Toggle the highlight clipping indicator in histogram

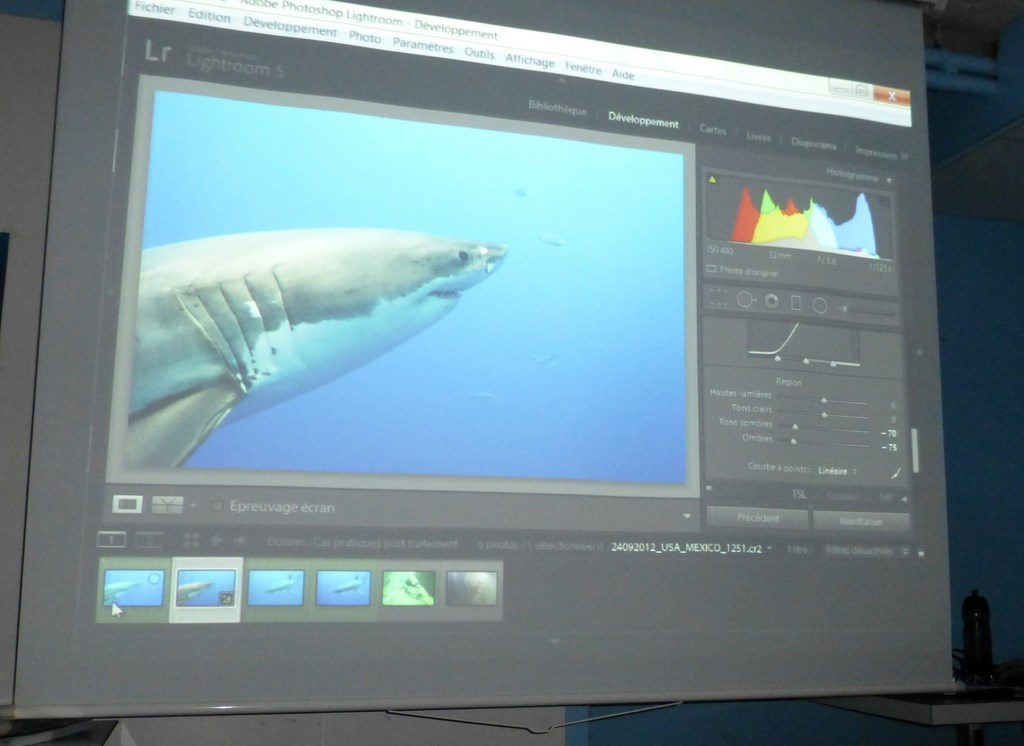pyautogui.click(x=884, y=201)
